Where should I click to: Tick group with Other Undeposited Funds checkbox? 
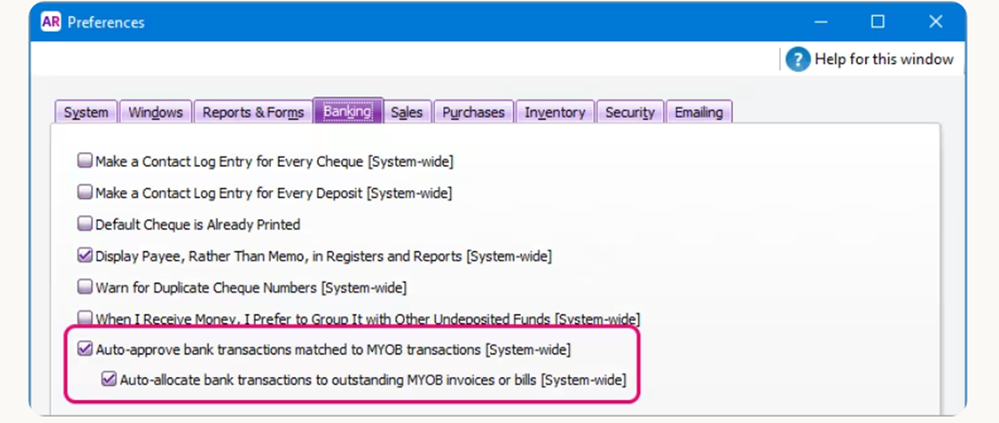point(85,319)
